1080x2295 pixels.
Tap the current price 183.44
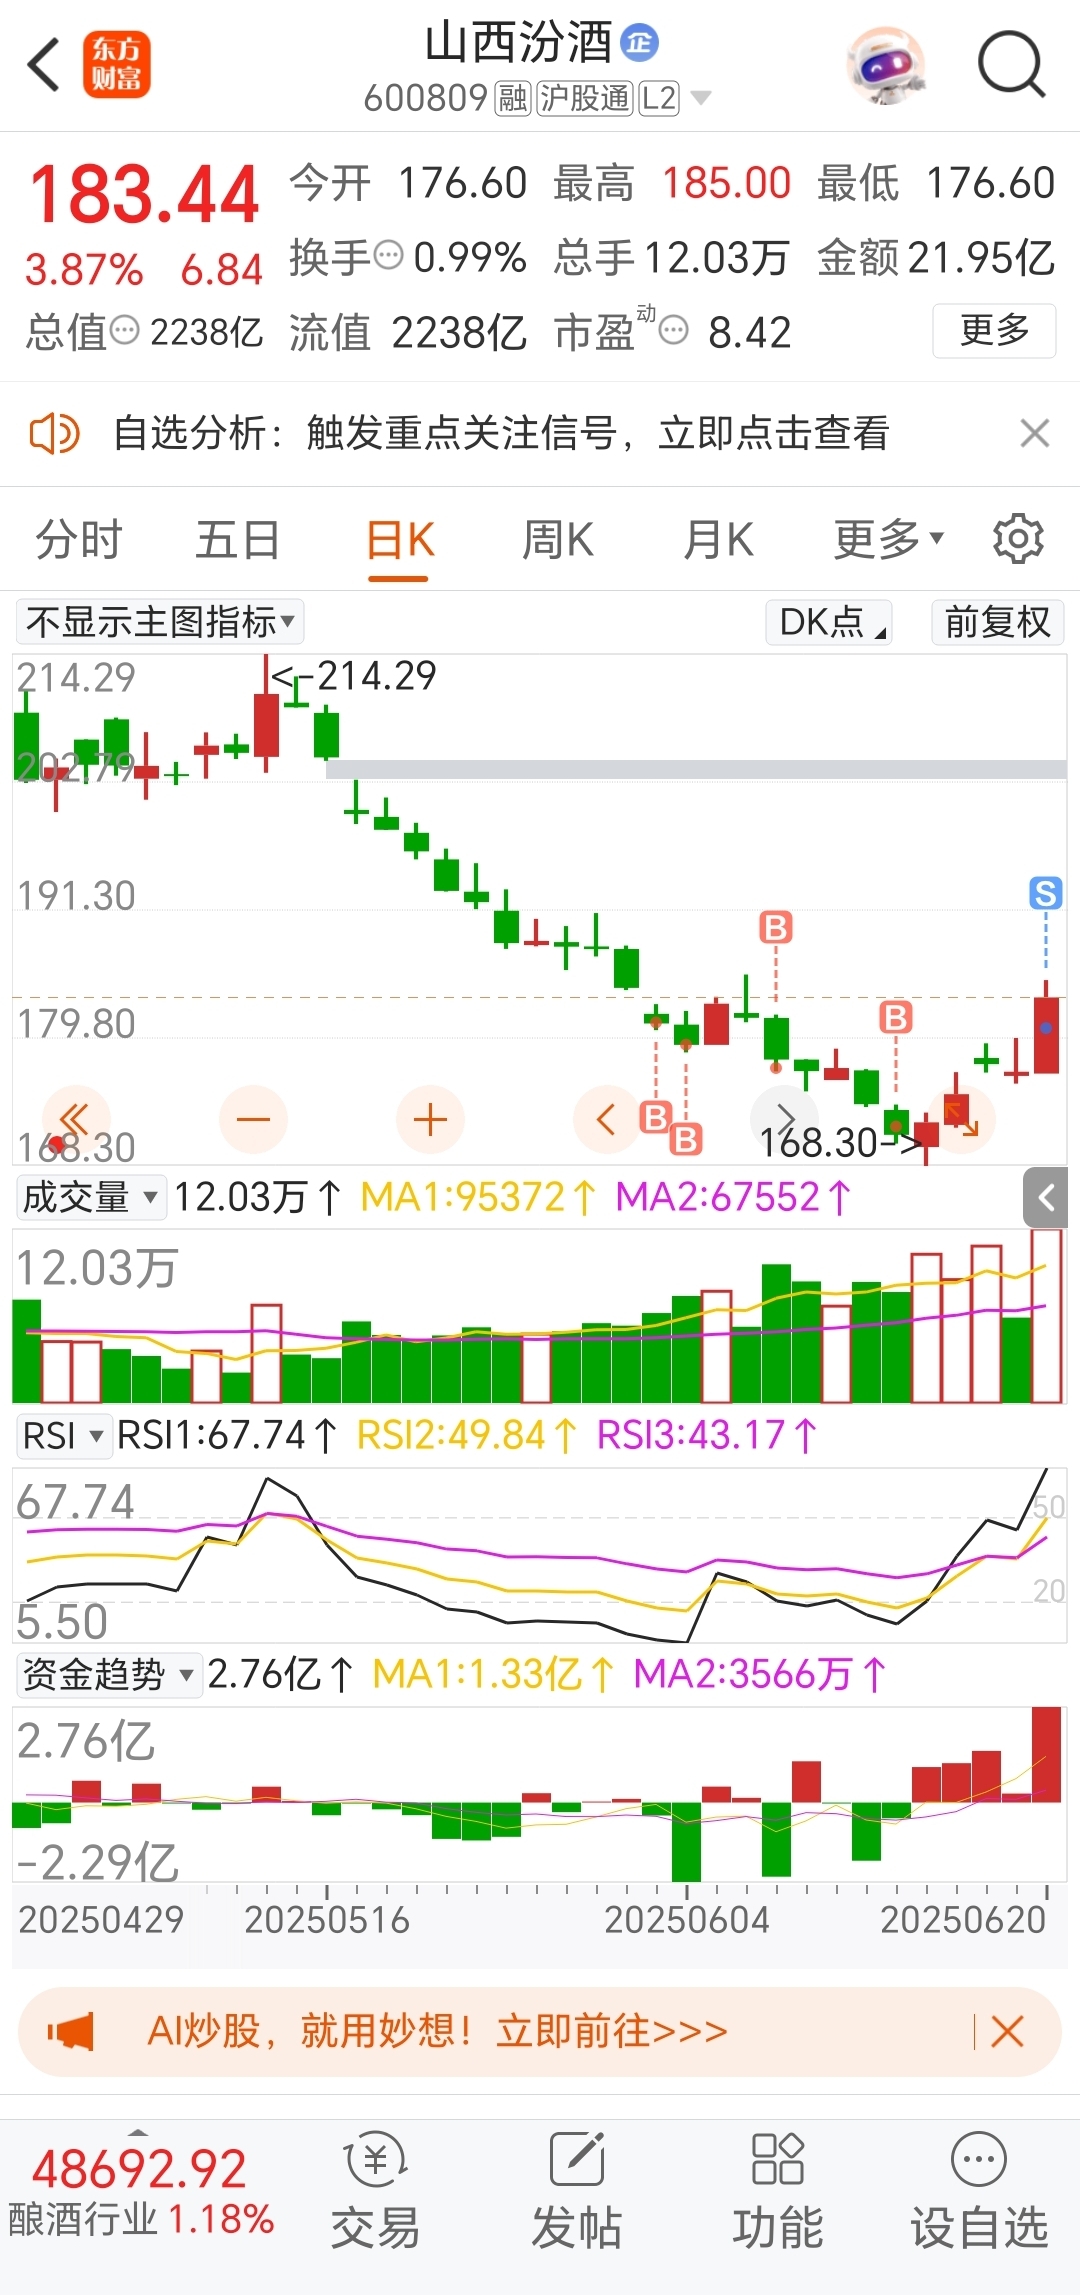[x=145, y=193]
